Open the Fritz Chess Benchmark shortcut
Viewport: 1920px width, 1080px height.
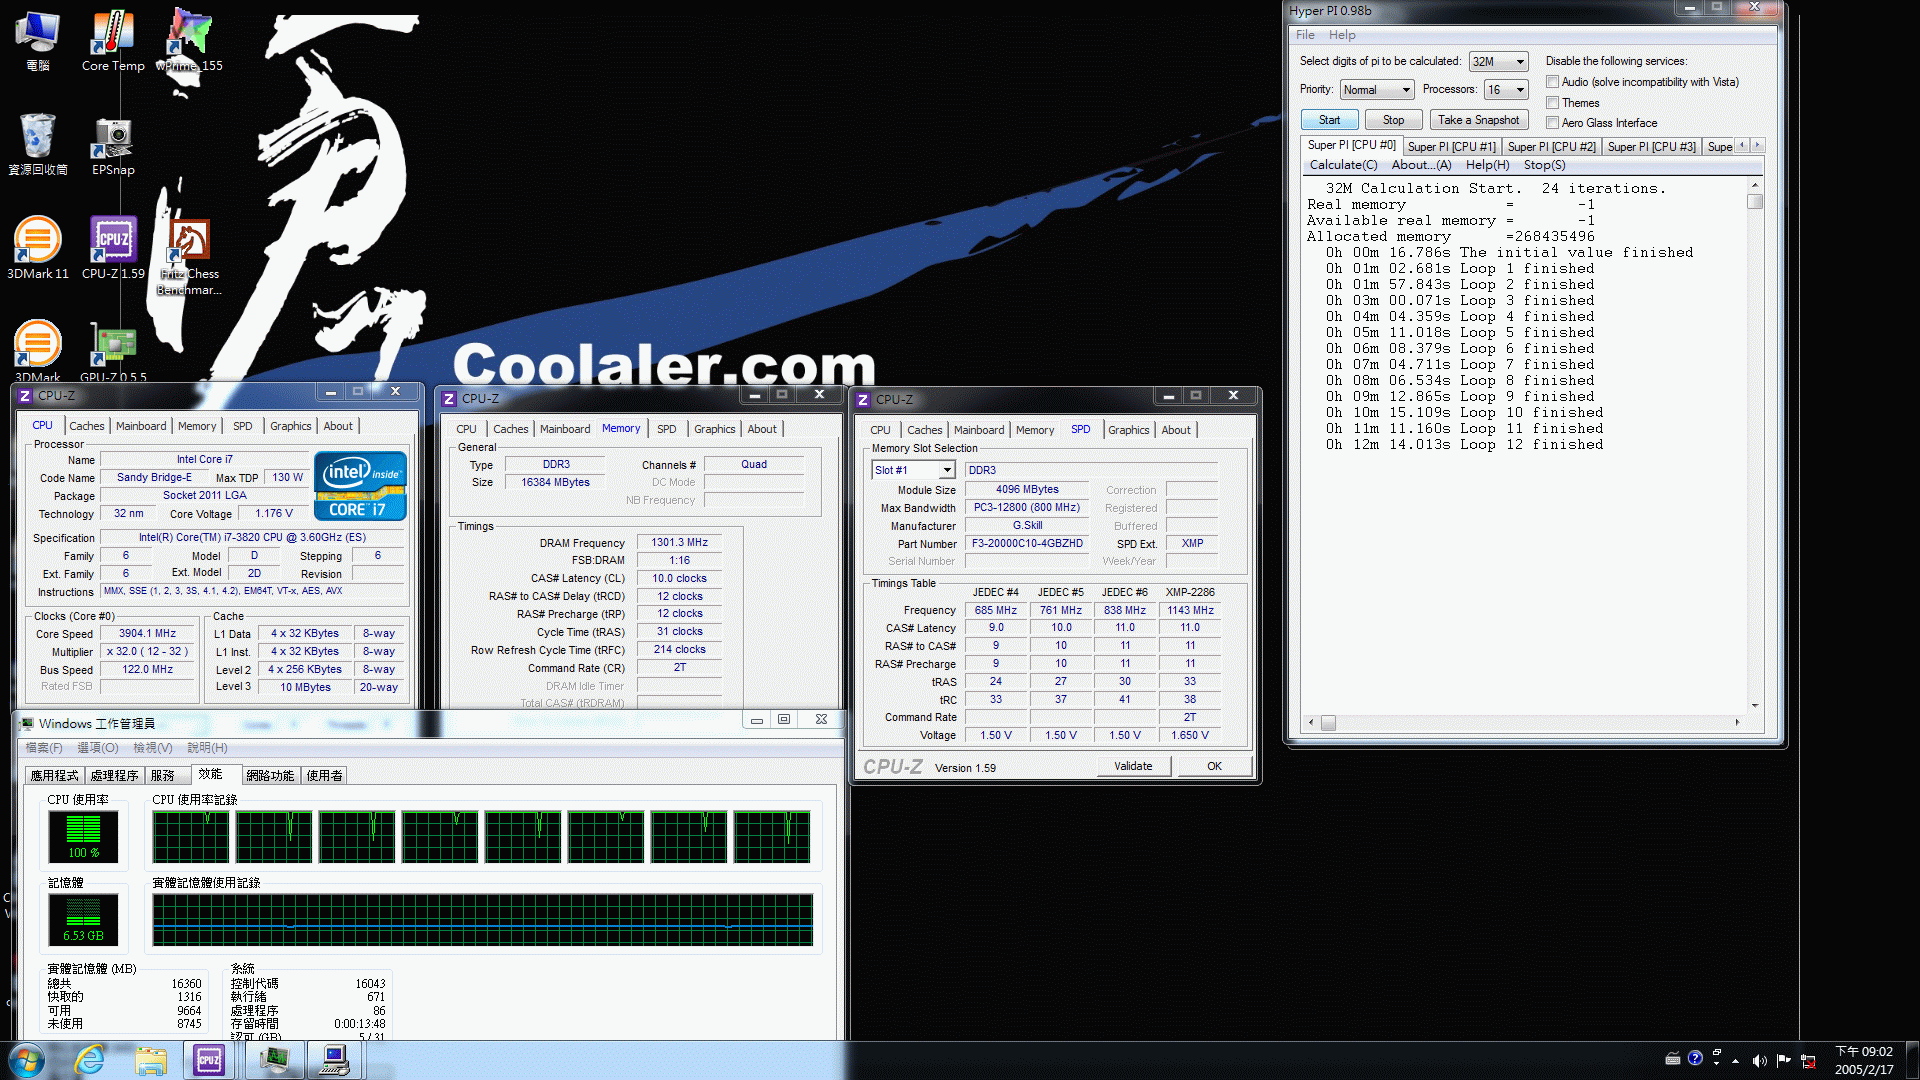pos(189,256)
